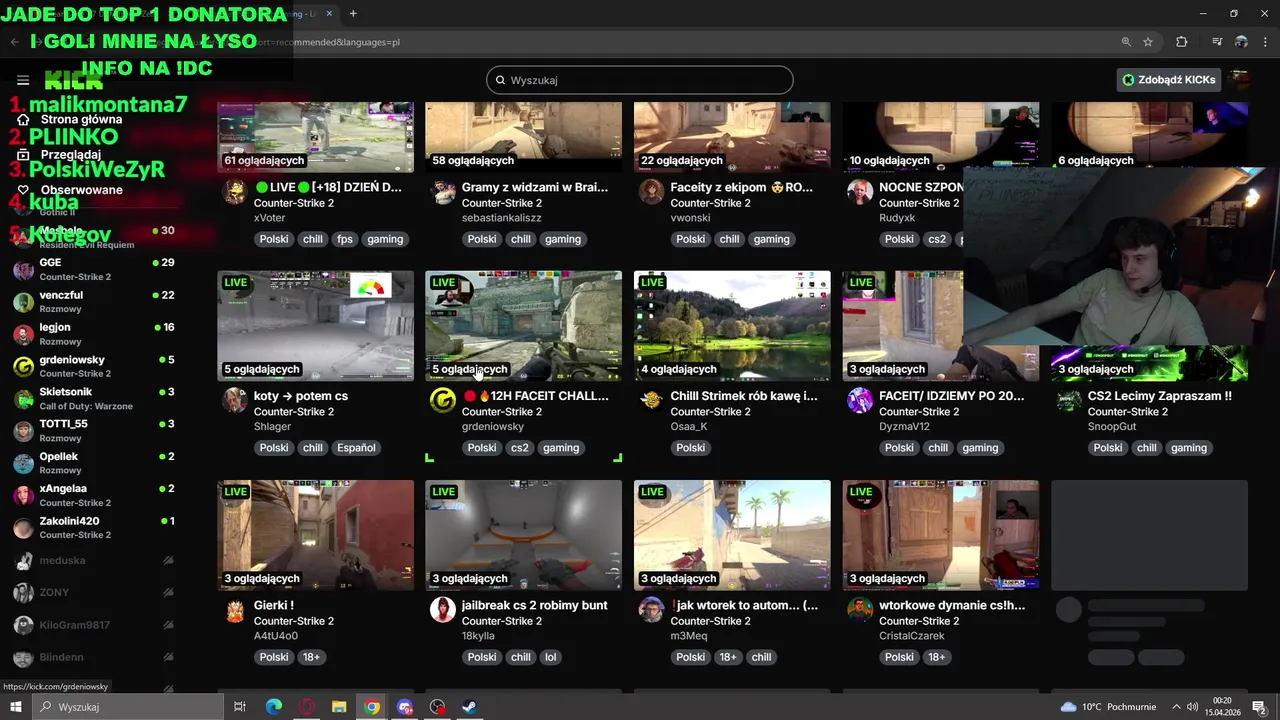Image resolution: width=1280 pixels, height=720 pixels.
Task: Open legjon channel in sidebar
Action: (x=94, y=333)
